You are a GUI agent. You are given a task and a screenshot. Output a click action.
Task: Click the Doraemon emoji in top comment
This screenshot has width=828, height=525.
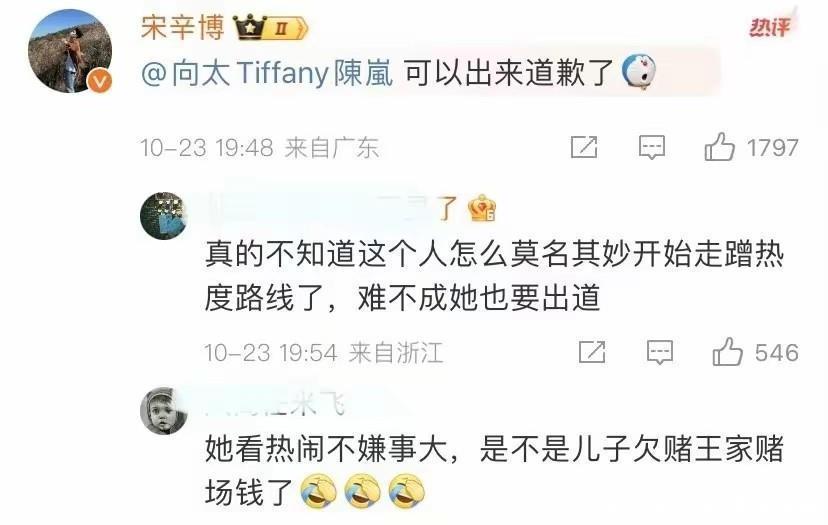point(639,71)
